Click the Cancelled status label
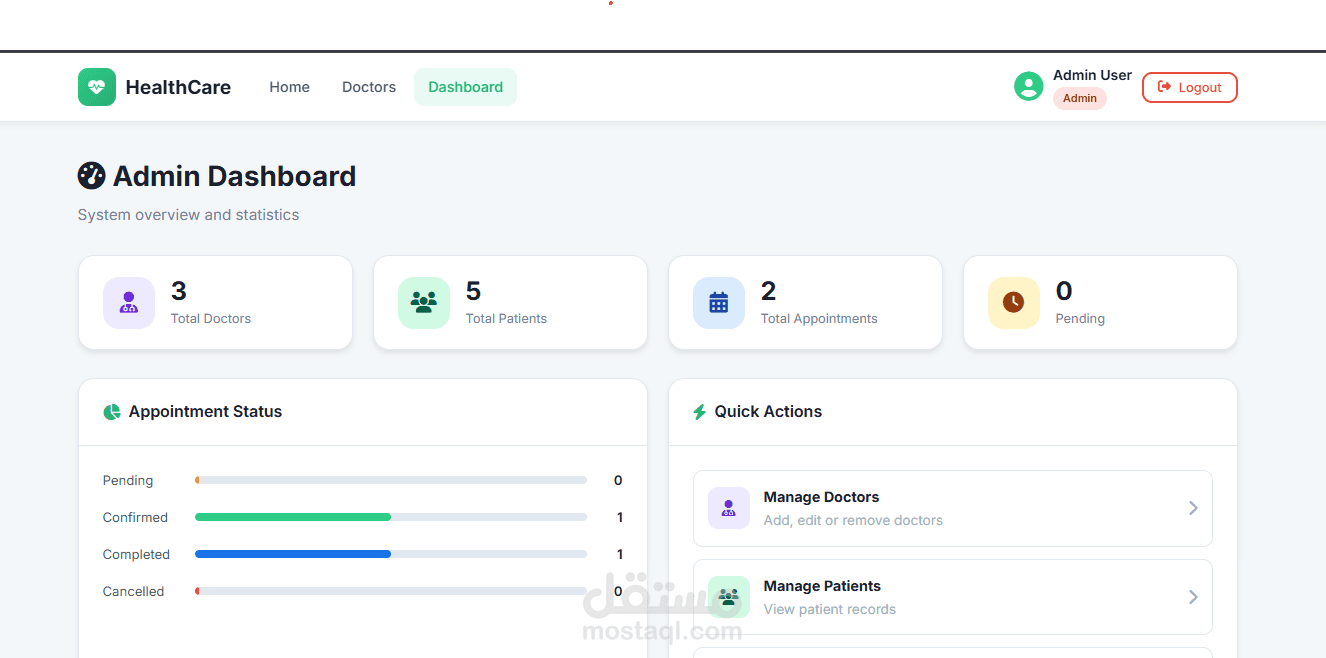Viewport: 1326px width, 658px height. (133, 592)
